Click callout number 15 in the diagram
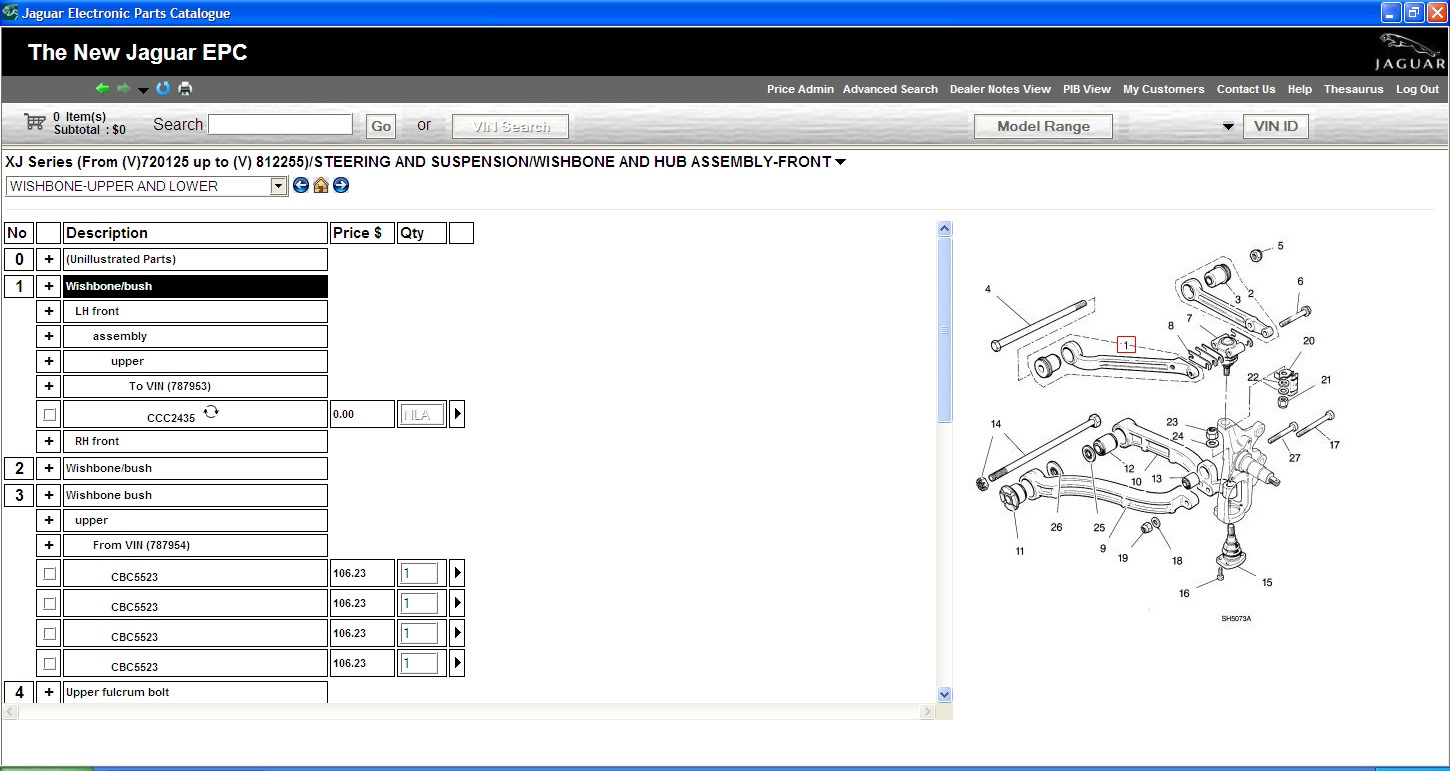This screenshot has width=1450, height=771. [x=1267, y=582]
